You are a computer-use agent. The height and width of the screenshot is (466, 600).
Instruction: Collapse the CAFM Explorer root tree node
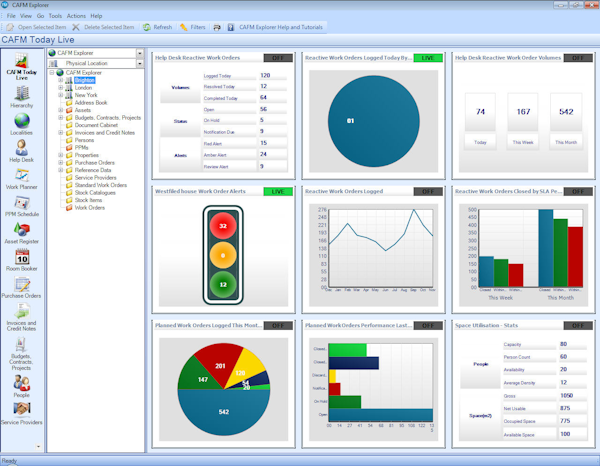(x=52, y=72)
